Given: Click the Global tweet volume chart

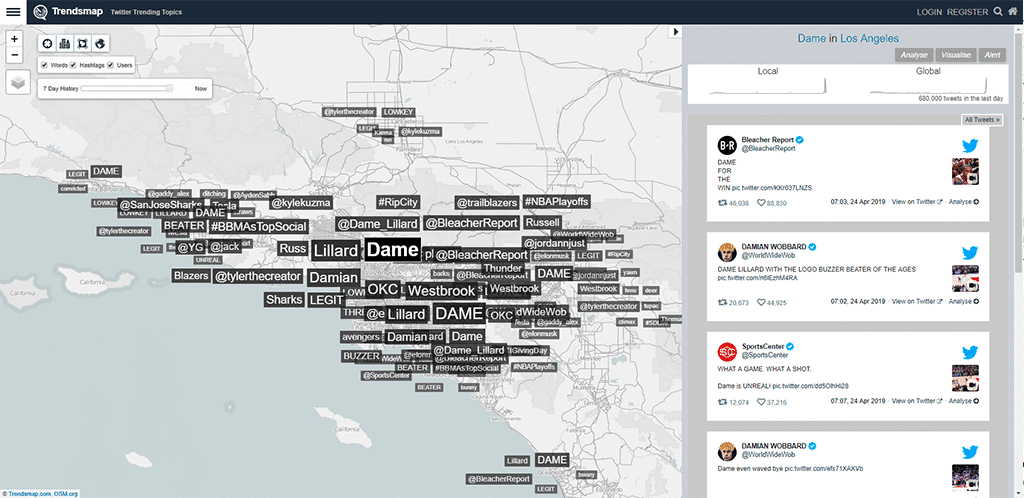Looking at the screenshot, I should click(x=929, y=87).
